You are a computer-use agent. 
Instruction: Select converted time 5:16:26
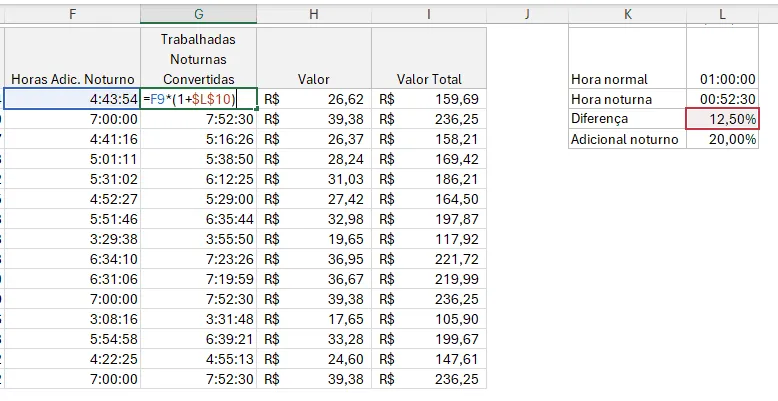point(198,139)
